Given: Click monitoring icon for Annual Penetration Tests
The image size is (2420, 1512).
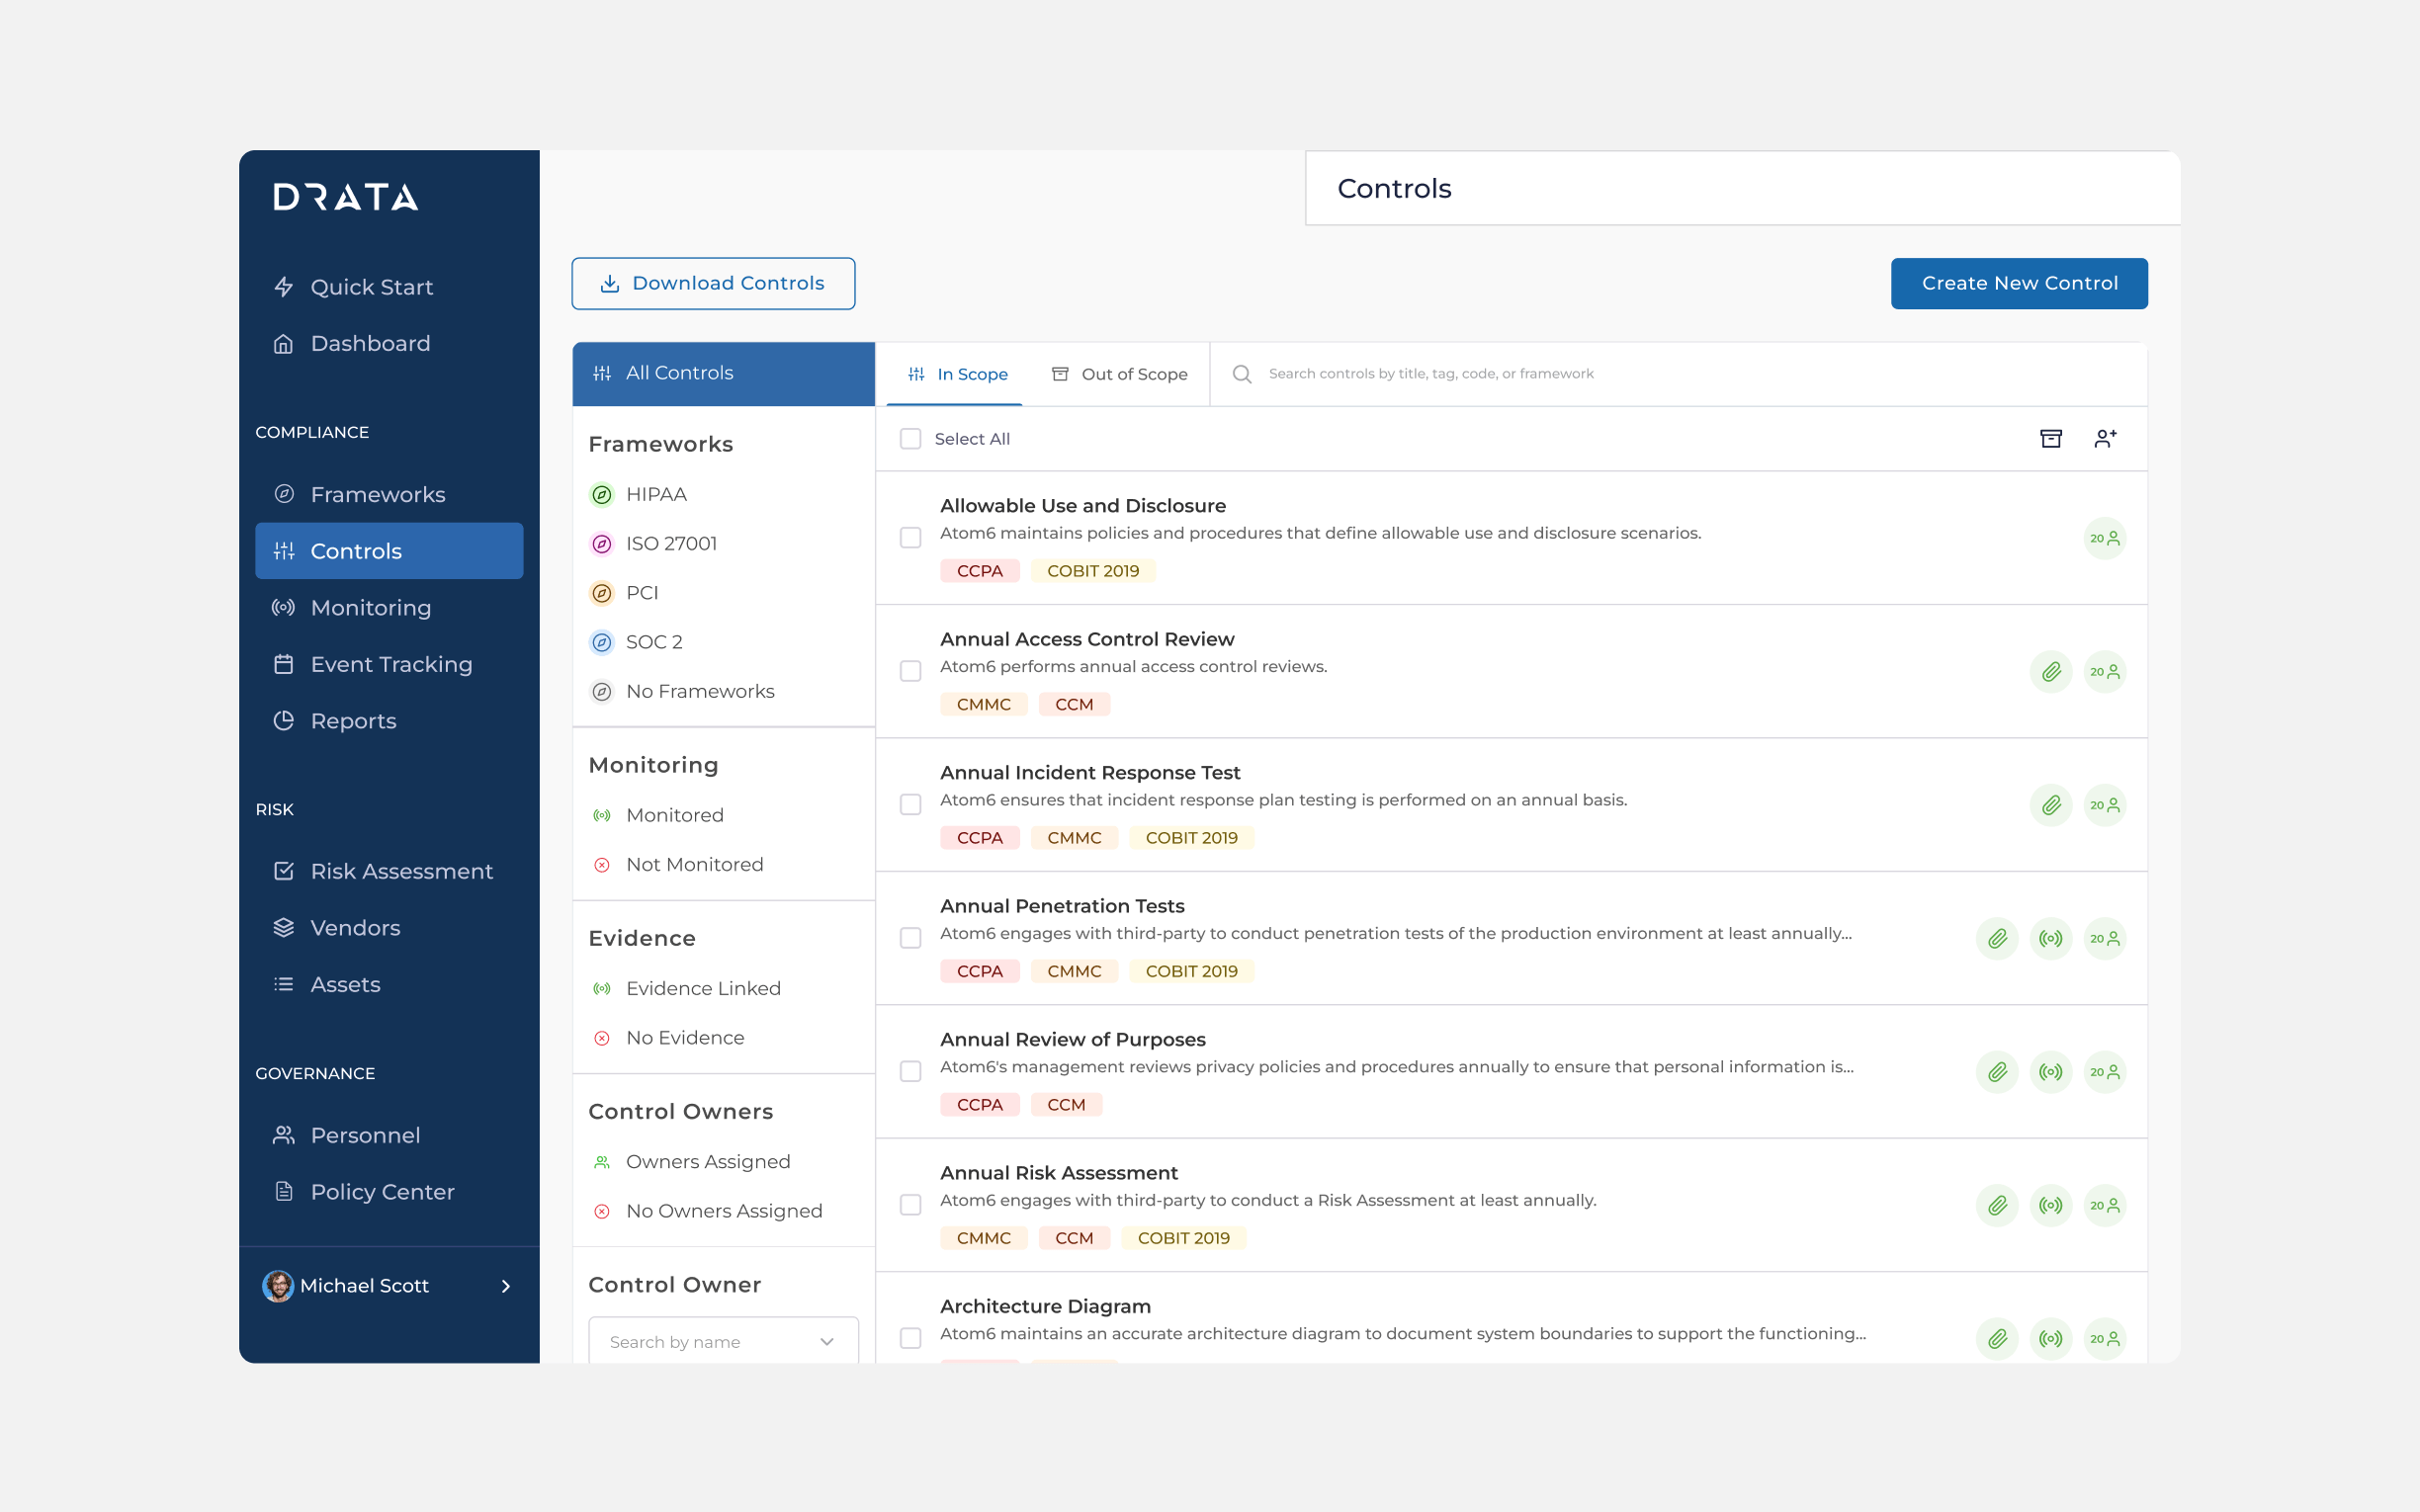Looking at the screenshot, I should 2051,939.
